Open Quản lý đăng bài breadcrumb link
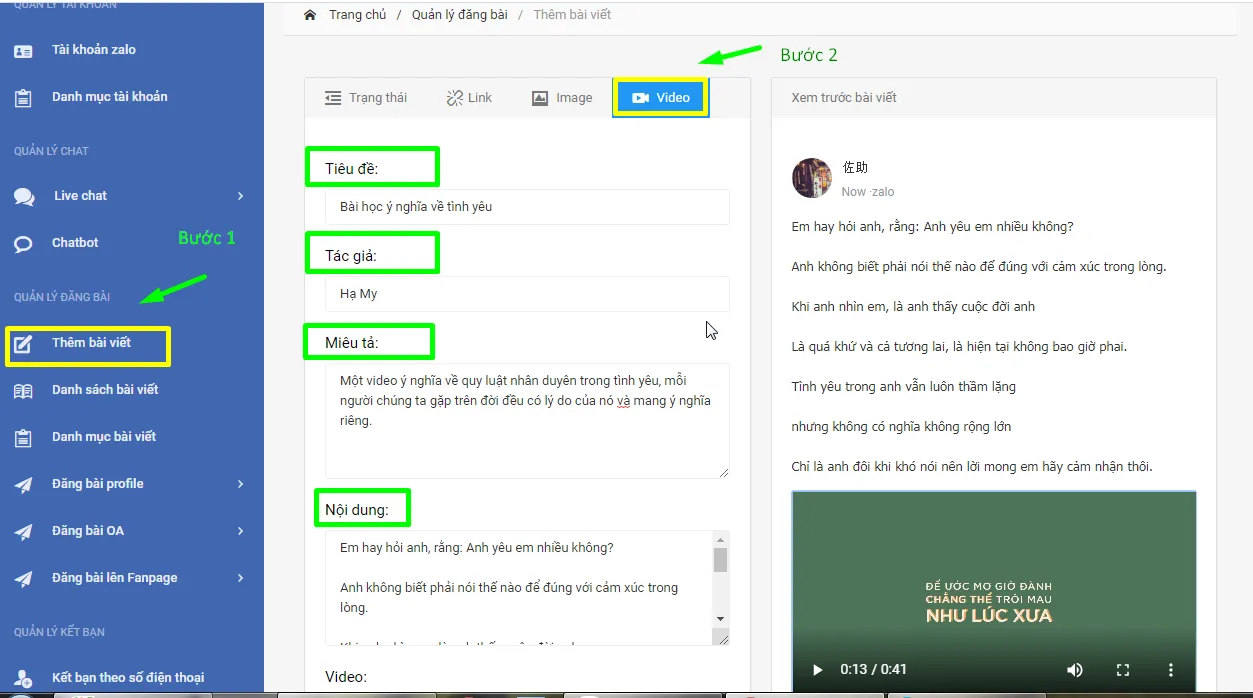Image resolution: width=1253 pixels, height=698 pixels. 459,15
